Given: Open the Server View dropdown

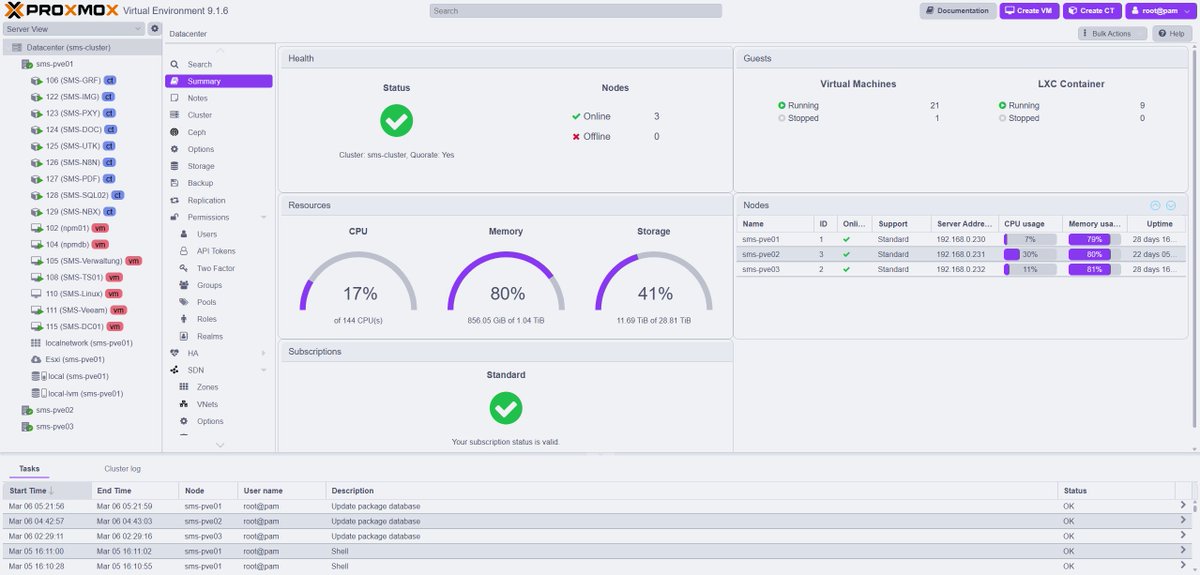Looking at the screenshot, I should pos(74,29).
